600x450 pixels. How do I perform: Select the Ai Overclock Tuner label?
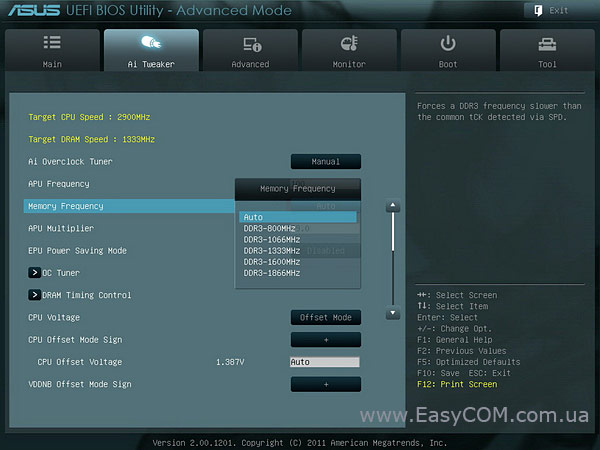(x=70, y=161)
